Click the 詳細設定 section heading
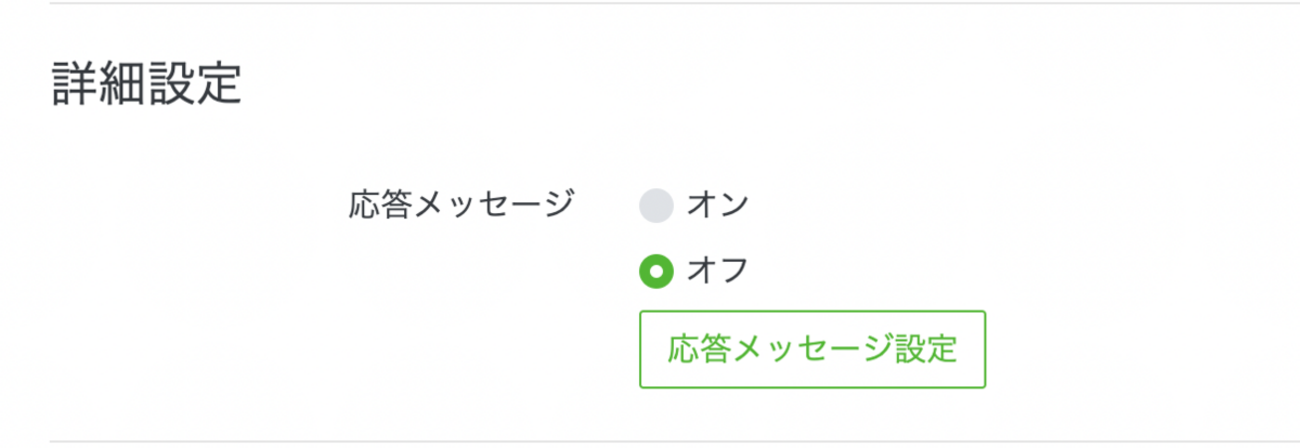 tap(146, 87)
